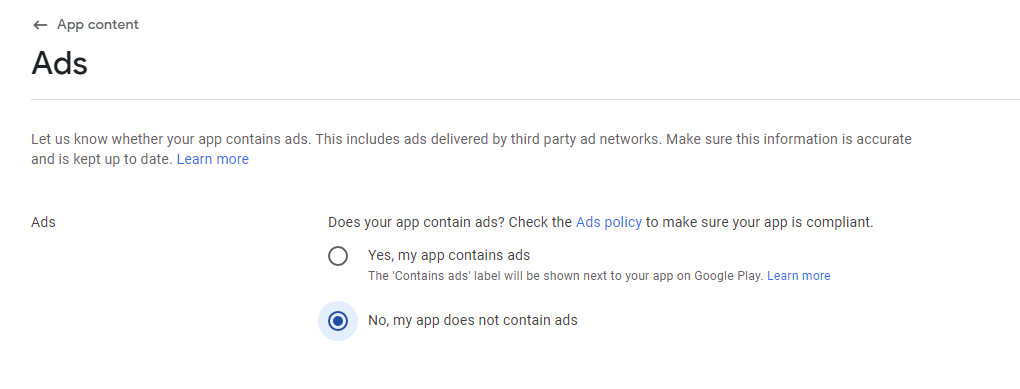Click 'to make sure your app is compliant' text

tap(759, 222)
